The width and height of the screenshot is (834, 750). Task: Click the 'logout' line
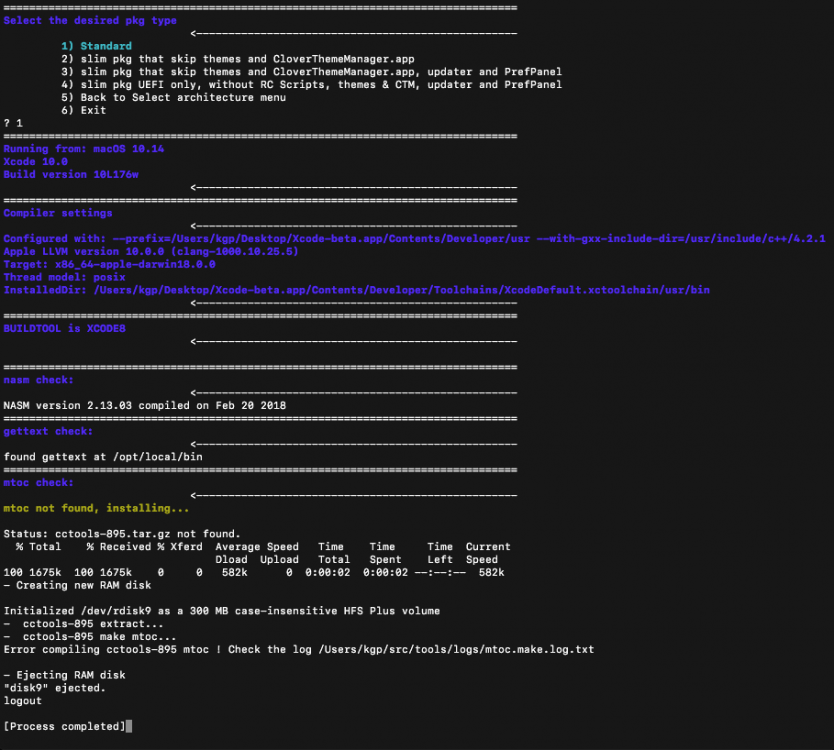coord(22,701)
